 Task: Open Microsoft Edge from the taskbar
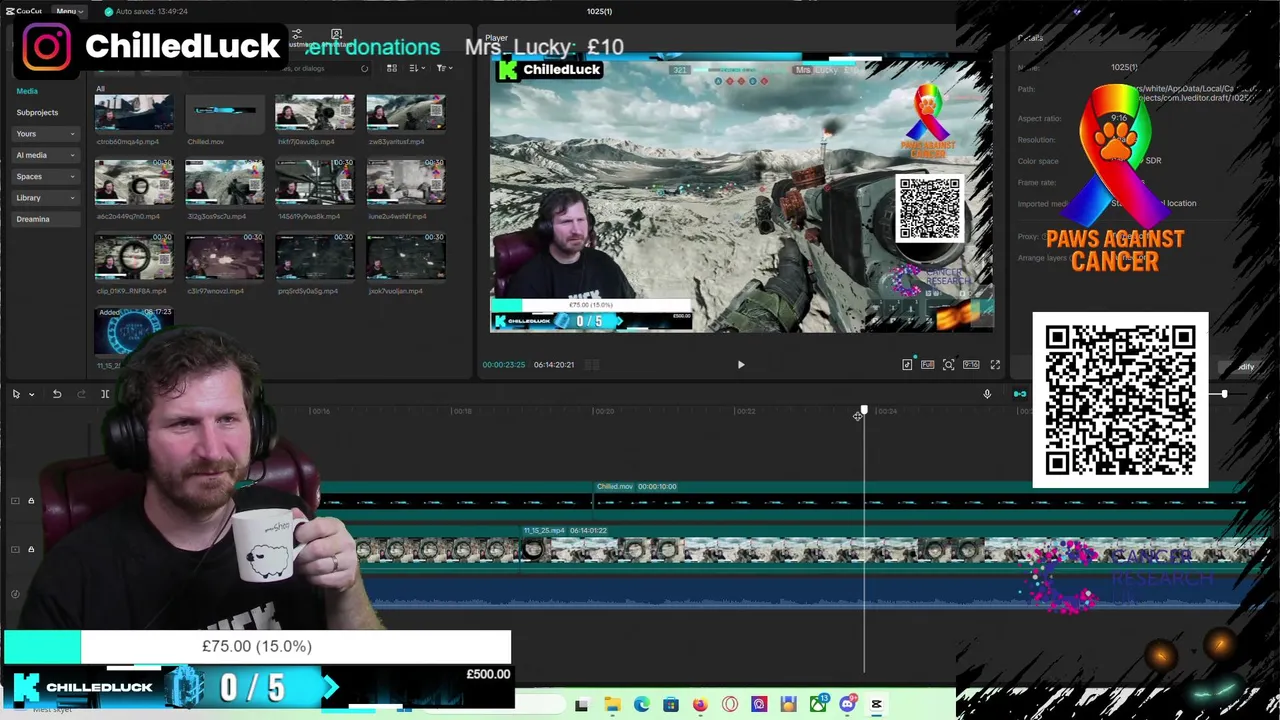641,705
